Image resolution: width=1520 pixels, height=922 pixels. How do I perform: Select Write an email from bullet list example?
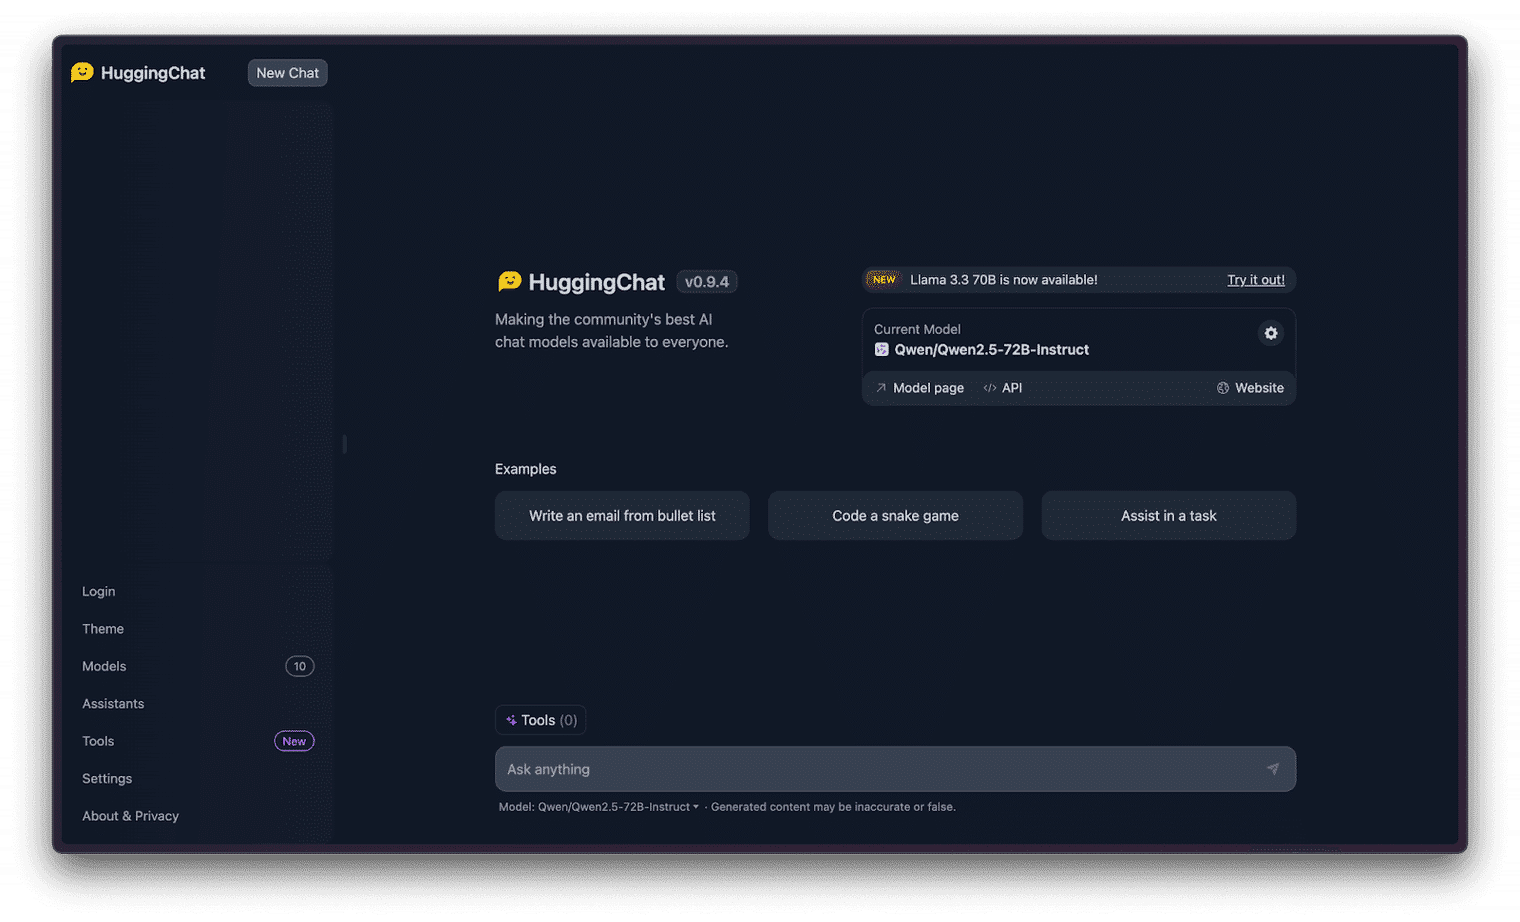[622, 516]
